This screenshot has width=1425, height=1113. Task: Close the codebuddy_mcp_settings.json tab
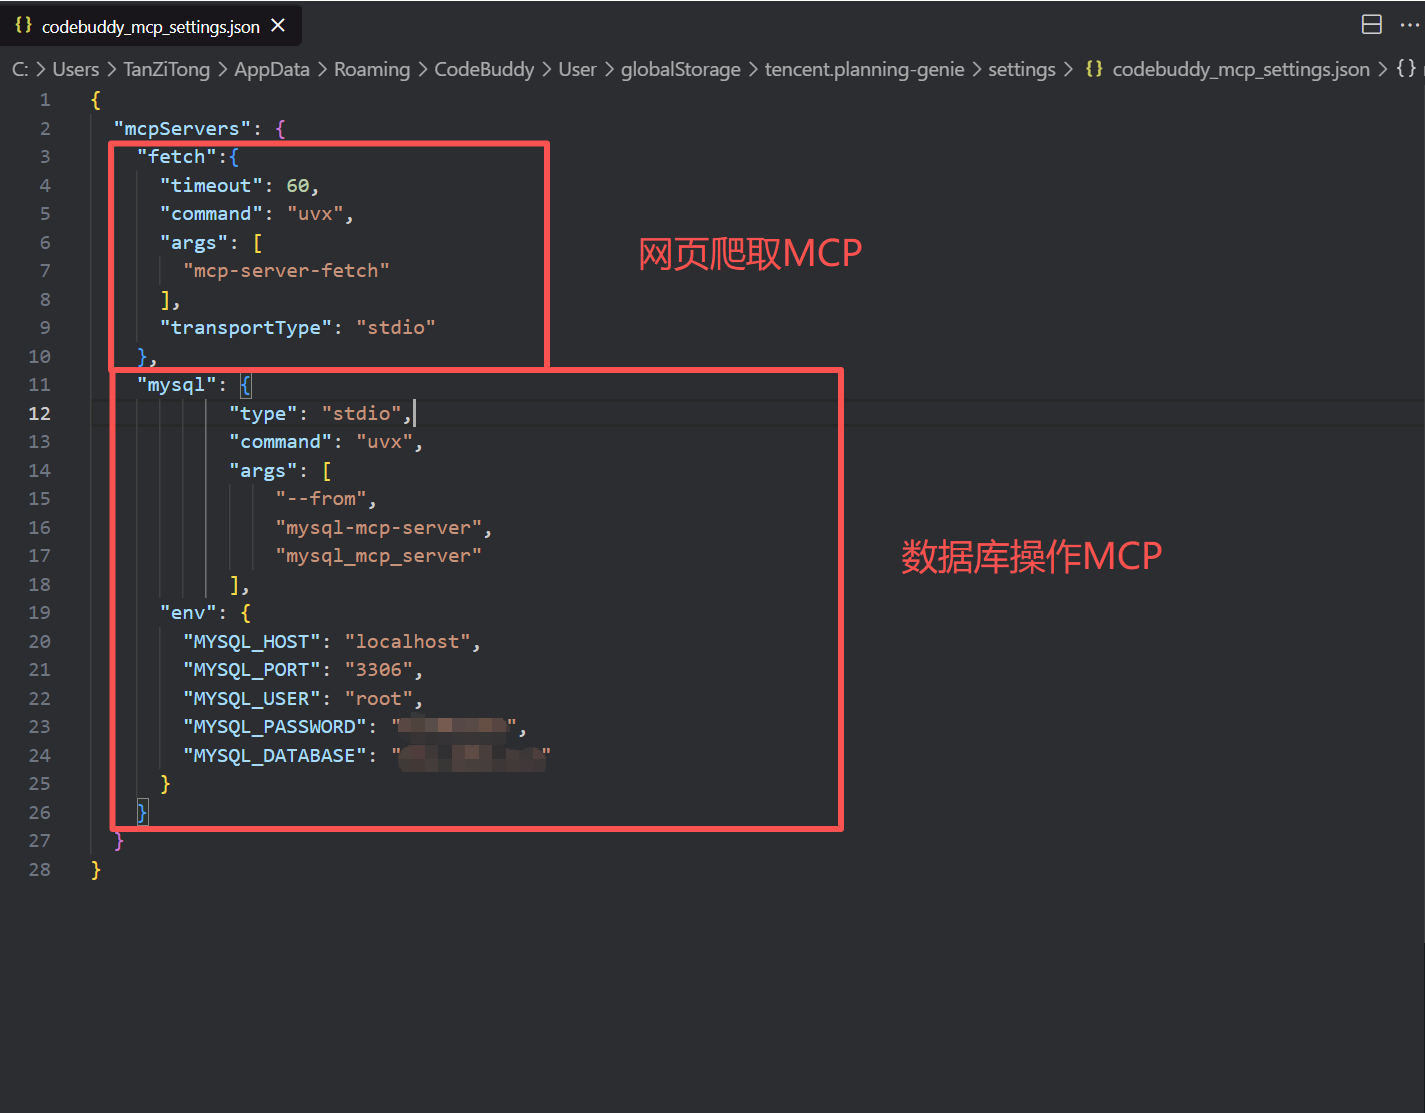point(278,26)
